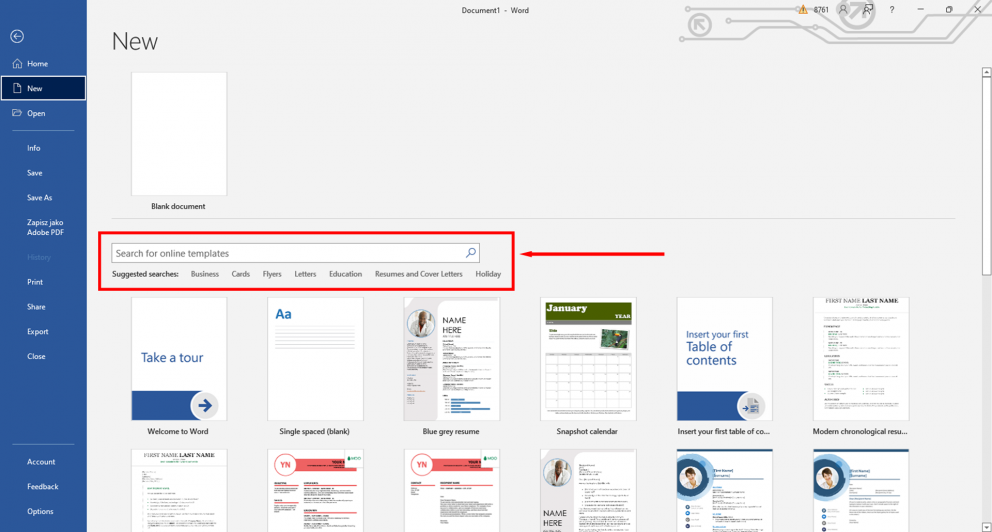Click the vertical scrollbar thumb

986,176
